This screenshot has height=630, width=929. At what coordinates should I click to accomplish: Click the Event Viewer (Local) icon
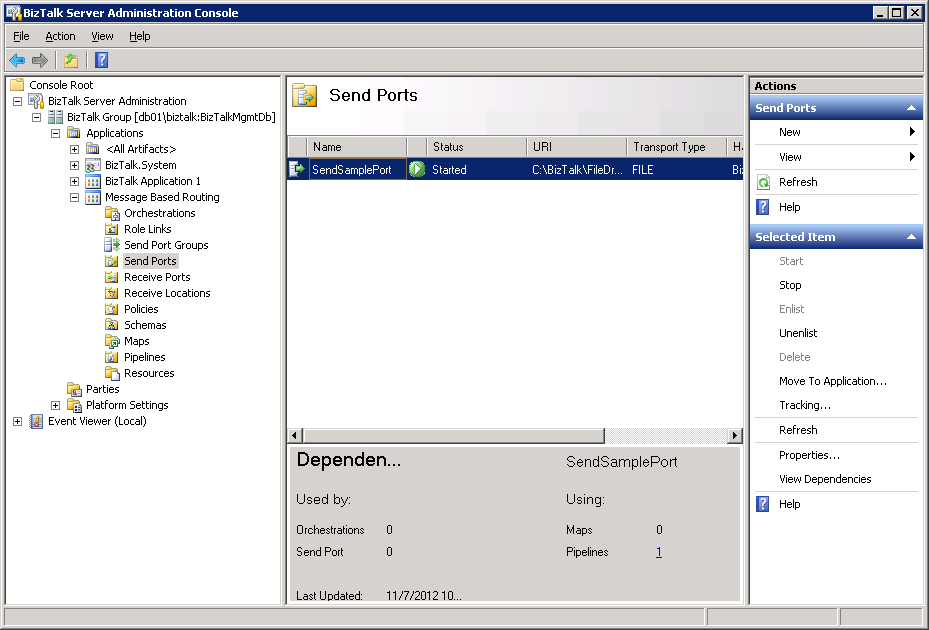tap(36, 421)
